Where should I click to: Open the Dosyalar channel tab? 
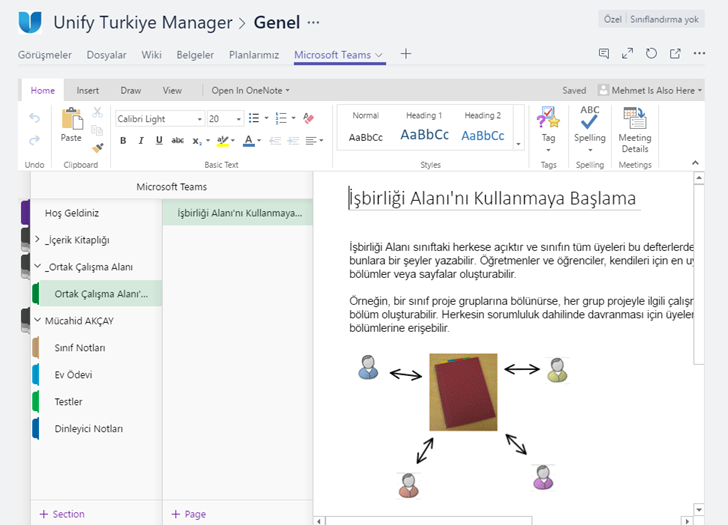pyautogui.click(x=106, y=55)
